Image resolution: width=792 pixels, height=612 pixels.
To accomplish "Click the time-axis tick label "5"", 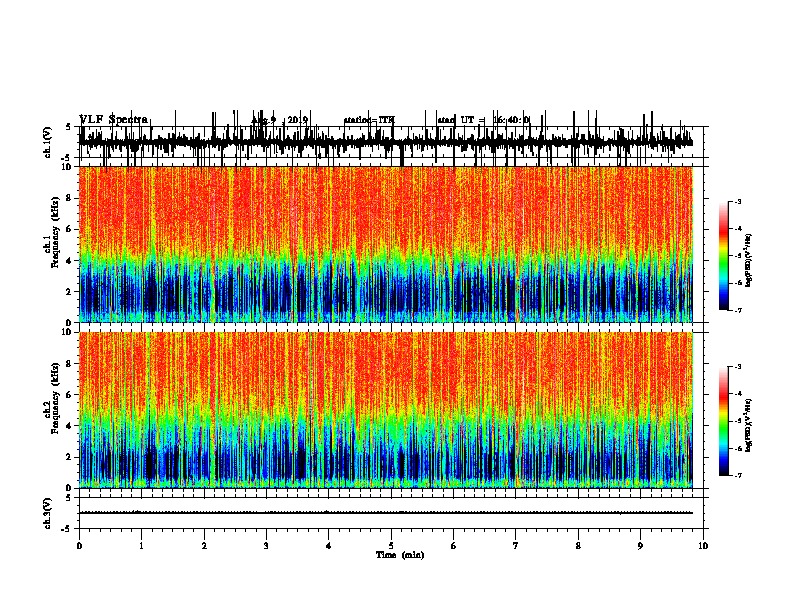I will pos(391,546).
